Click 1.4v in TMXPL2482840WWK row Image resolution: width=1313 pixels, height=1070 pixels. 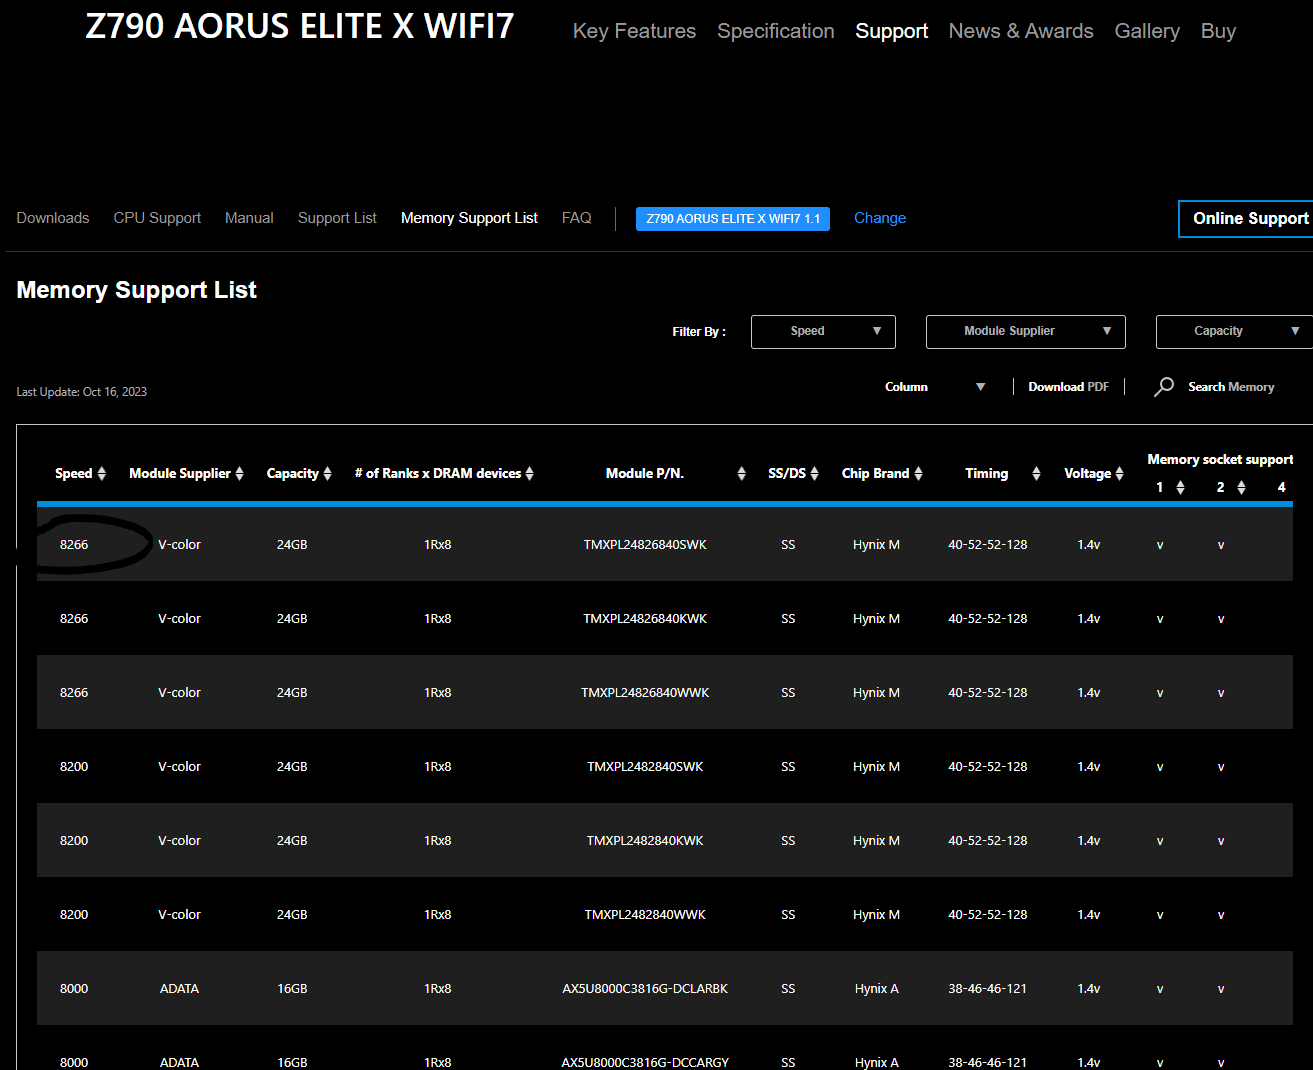(x=1089, y=915)
